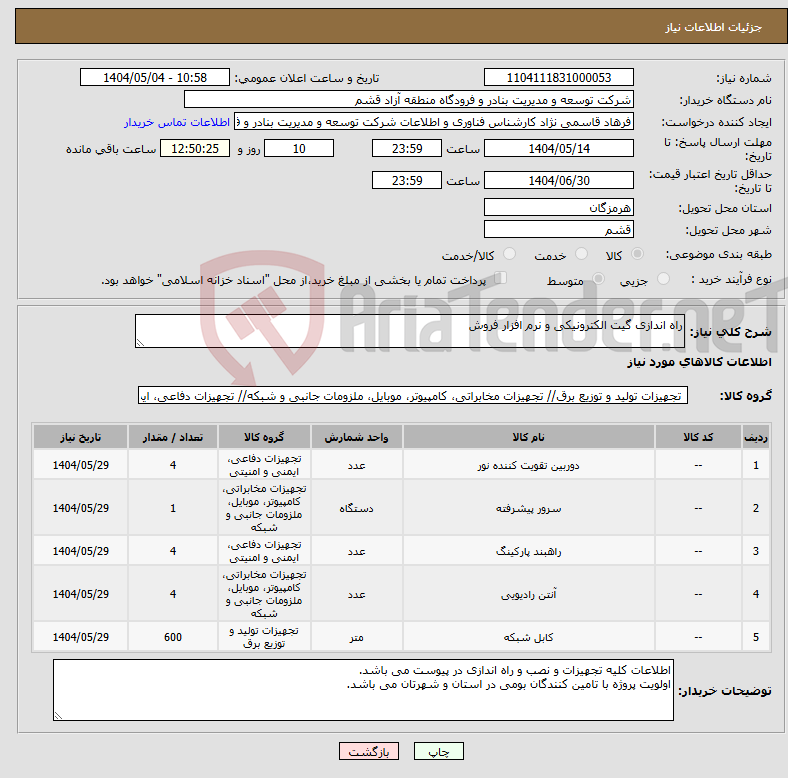Click the validity hour field in the حداقل تاریخ اعتبار قیمت row
Viewport: 788px width, 778px height.
click(407, 180)
